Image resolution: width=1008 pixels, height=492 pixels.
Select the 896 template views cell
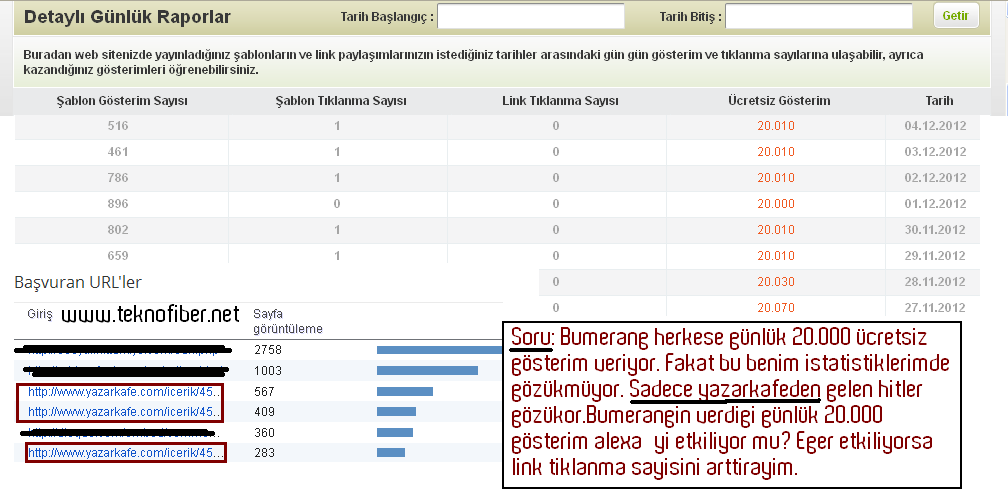click(118, 204)
